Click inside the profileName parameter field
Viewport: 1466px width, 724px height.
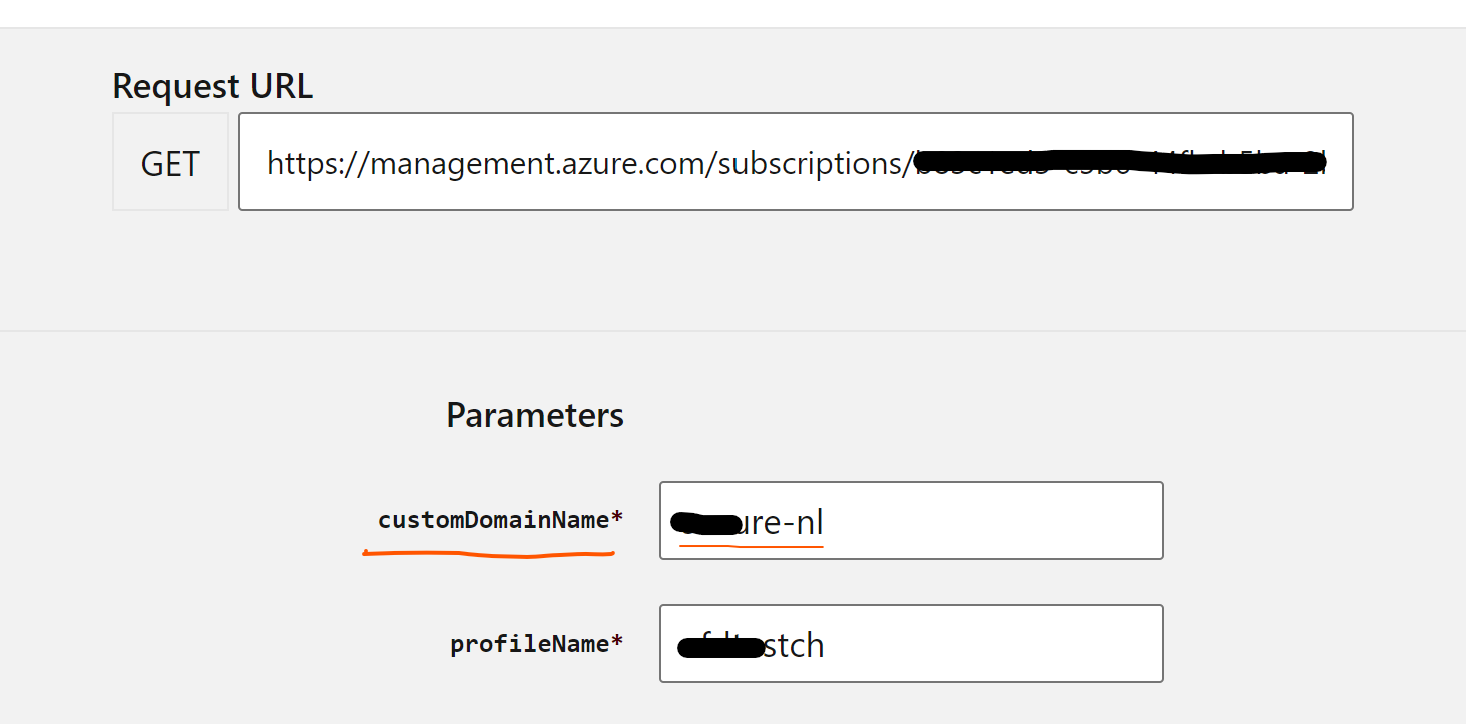(910, 643)
